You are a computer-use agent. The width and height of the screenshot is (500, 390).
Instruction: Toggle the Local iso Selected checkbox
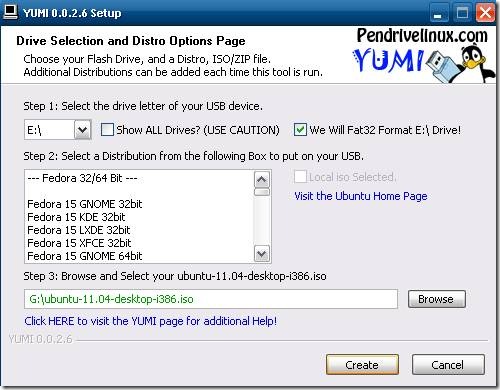coord(300,177)
